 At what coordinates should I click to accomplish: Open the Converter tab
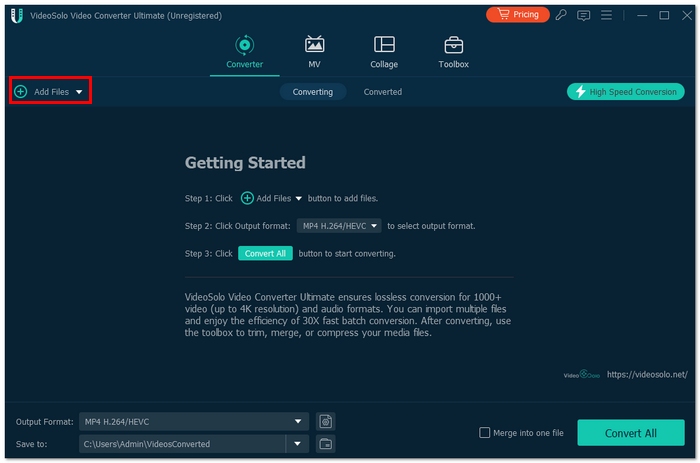[x=244, y=52]
